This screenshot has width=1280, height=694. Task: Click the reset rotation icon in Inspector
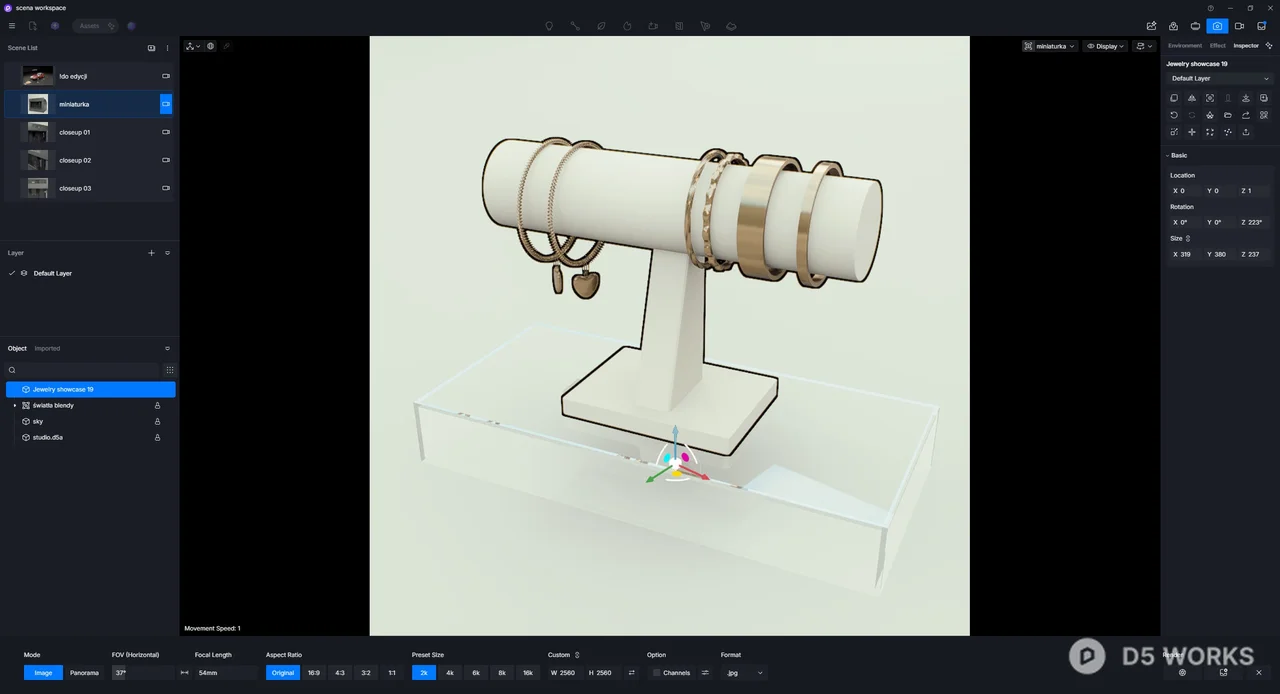1174,115
